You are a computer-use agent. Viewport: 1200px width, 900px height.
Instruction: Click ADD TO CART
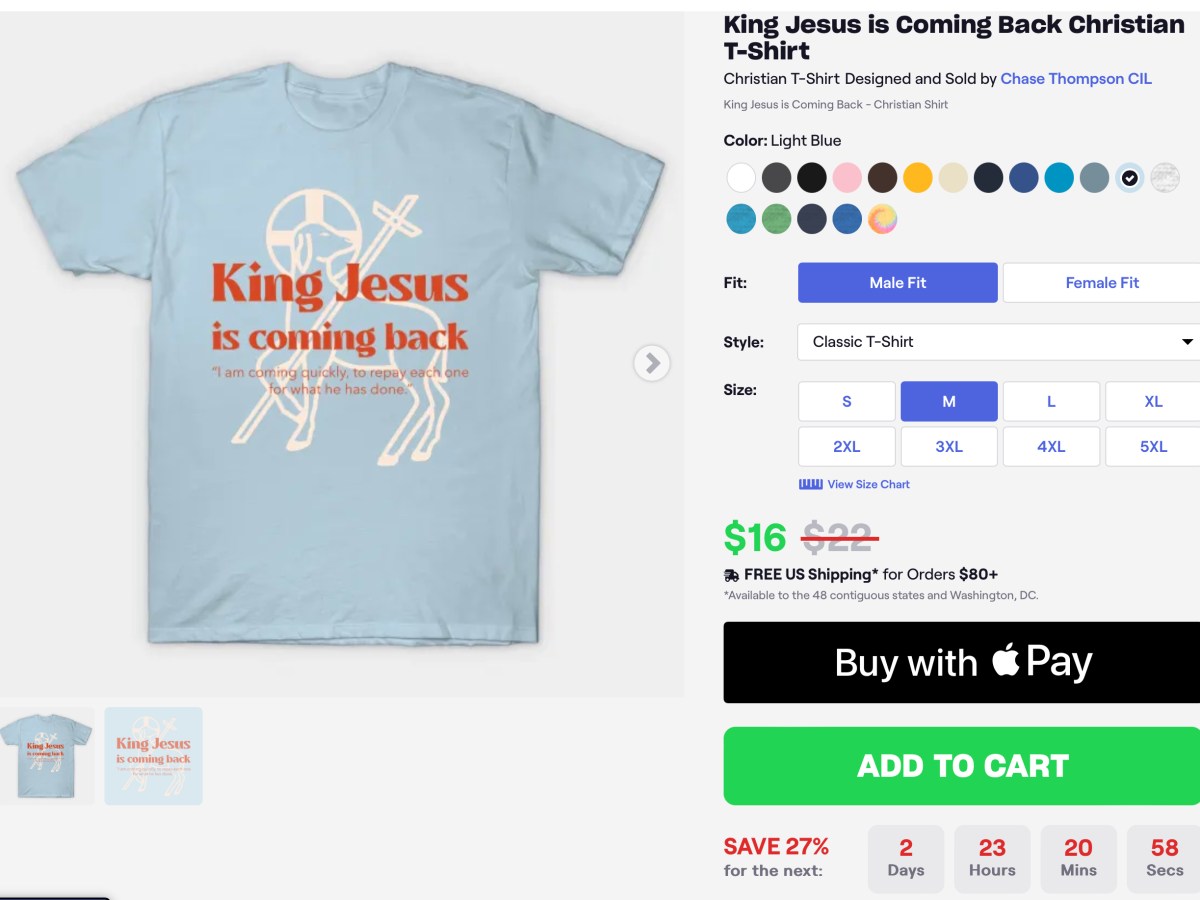point(961,765)
